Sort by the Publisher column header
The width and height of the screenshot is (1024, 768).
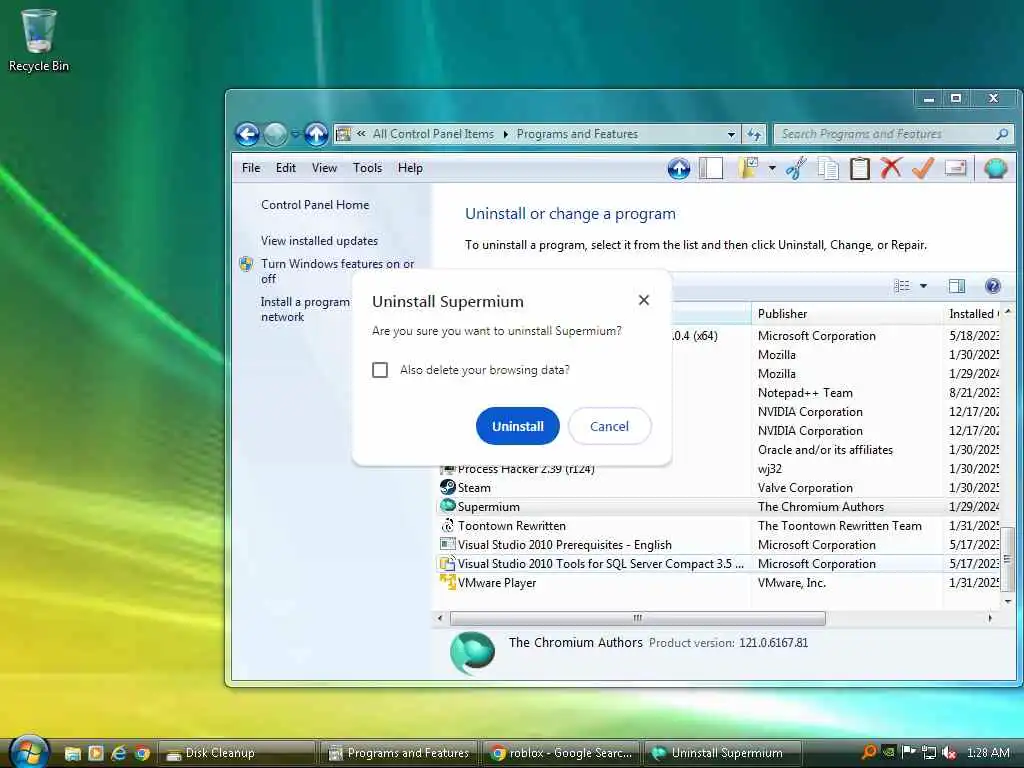coord(847,314)
